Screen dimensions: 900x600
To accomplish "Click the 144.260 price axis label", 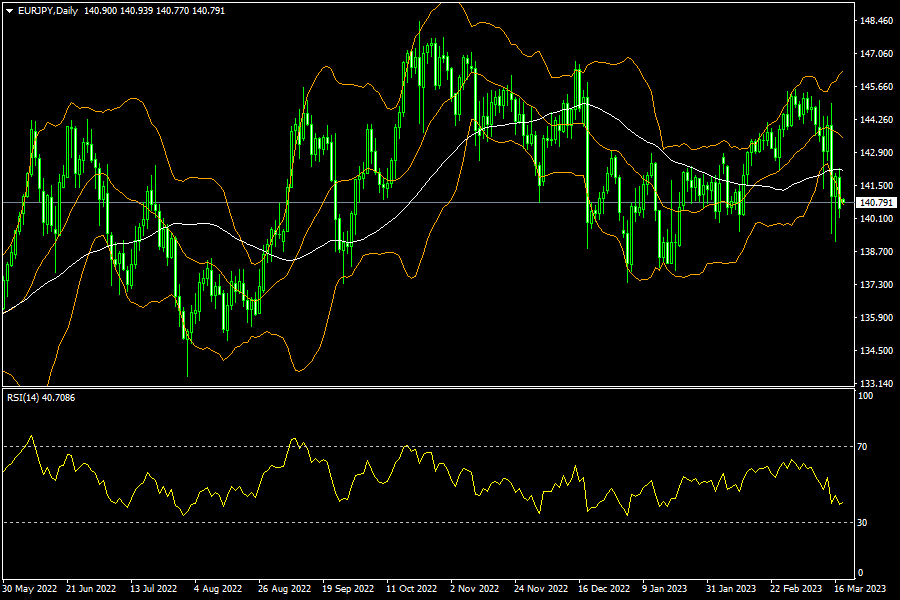I will pyautogui.click(x=876, y=119).
